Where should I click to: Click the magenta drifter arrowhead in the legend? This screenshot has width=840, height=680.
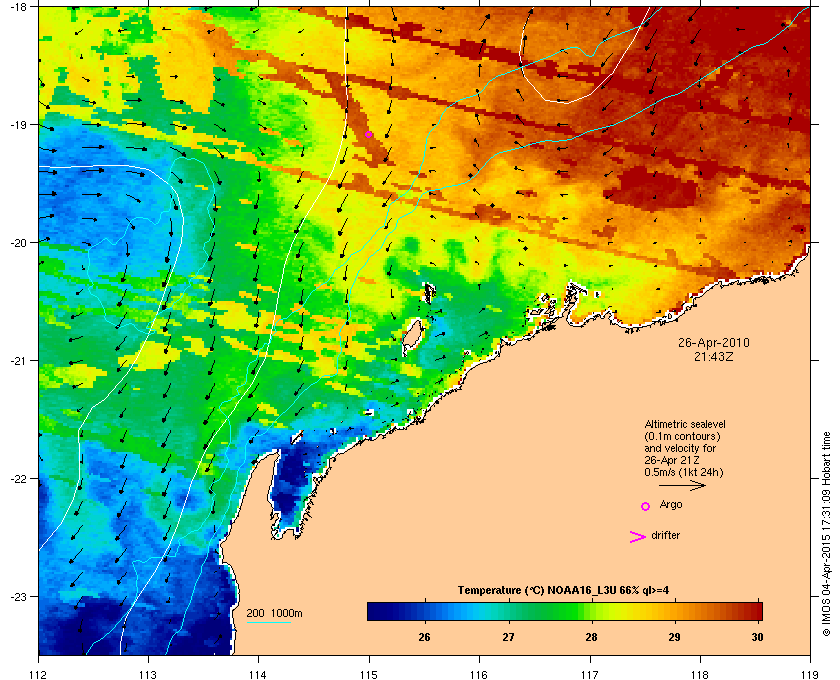coord(638,537)
